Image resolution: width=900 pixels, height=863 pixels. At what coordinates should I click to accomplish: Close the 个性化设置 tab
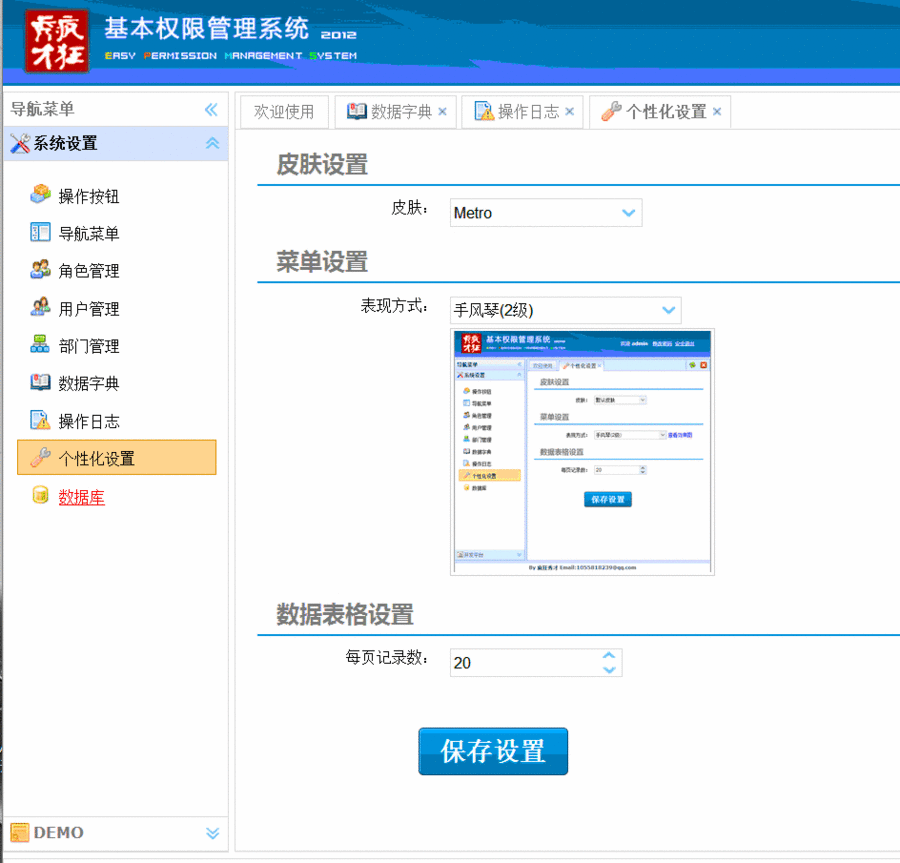717,111
